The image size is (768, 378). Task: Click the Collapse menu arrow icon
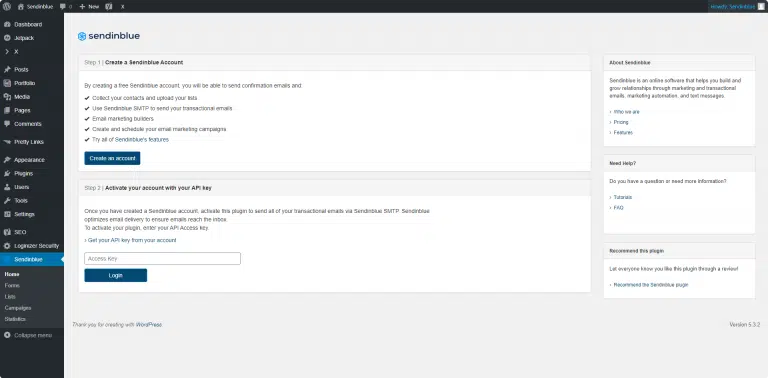[x=7, y=335]
